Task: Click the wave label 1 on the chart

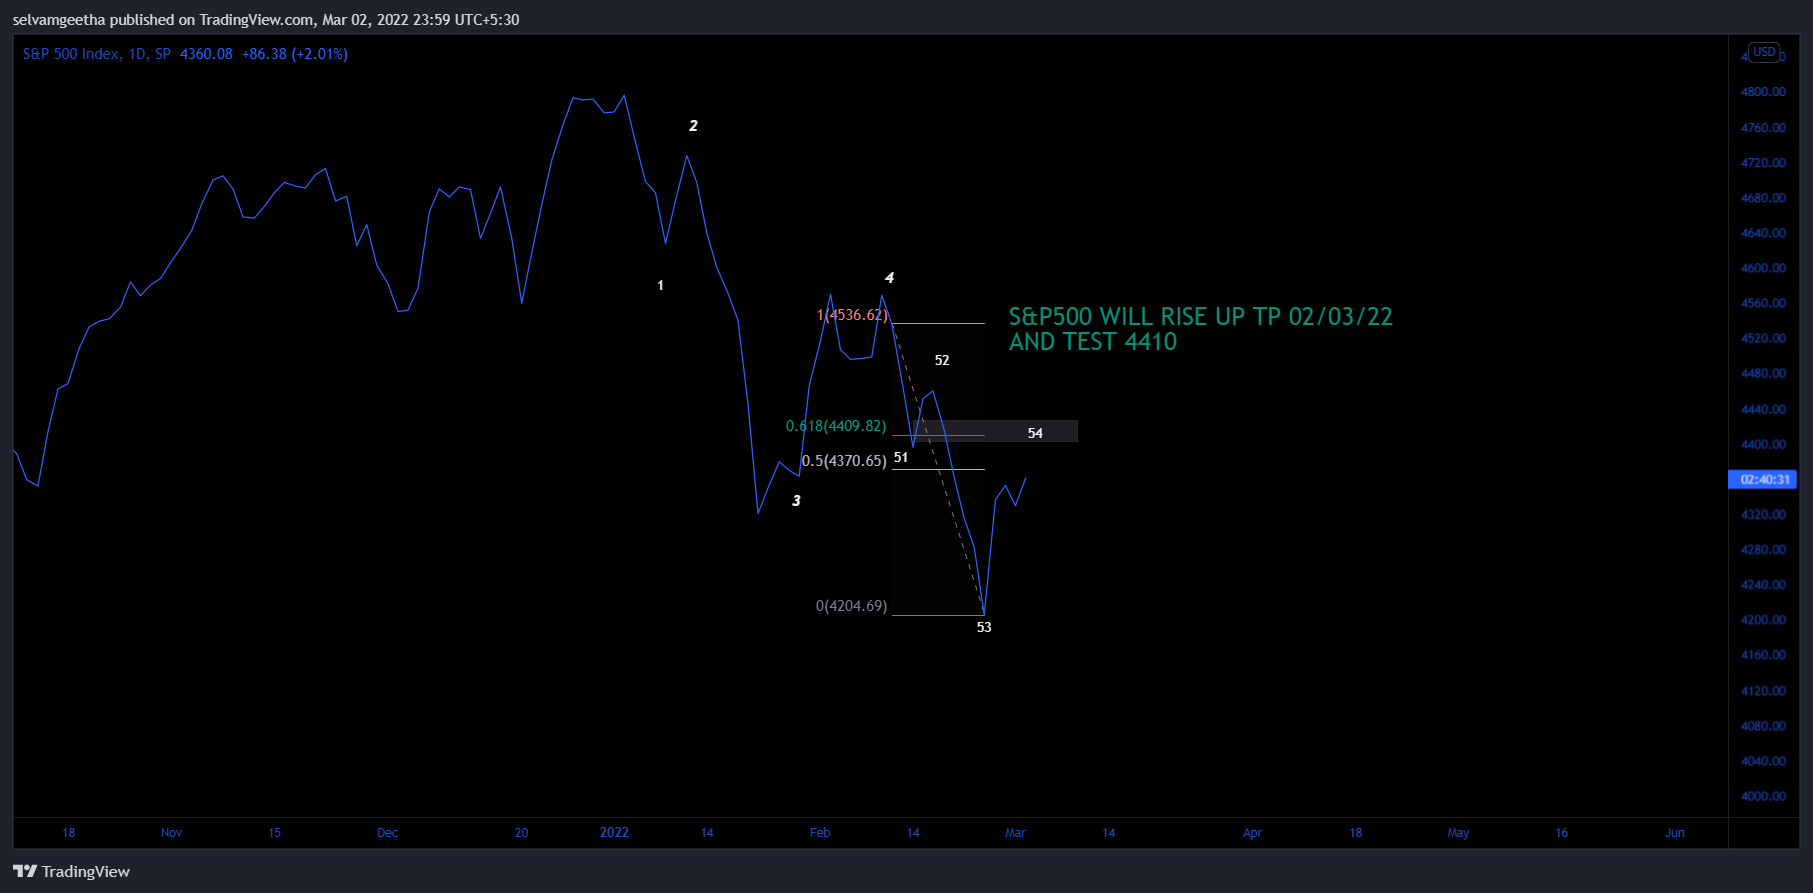Action: click(x=660, y=286)
